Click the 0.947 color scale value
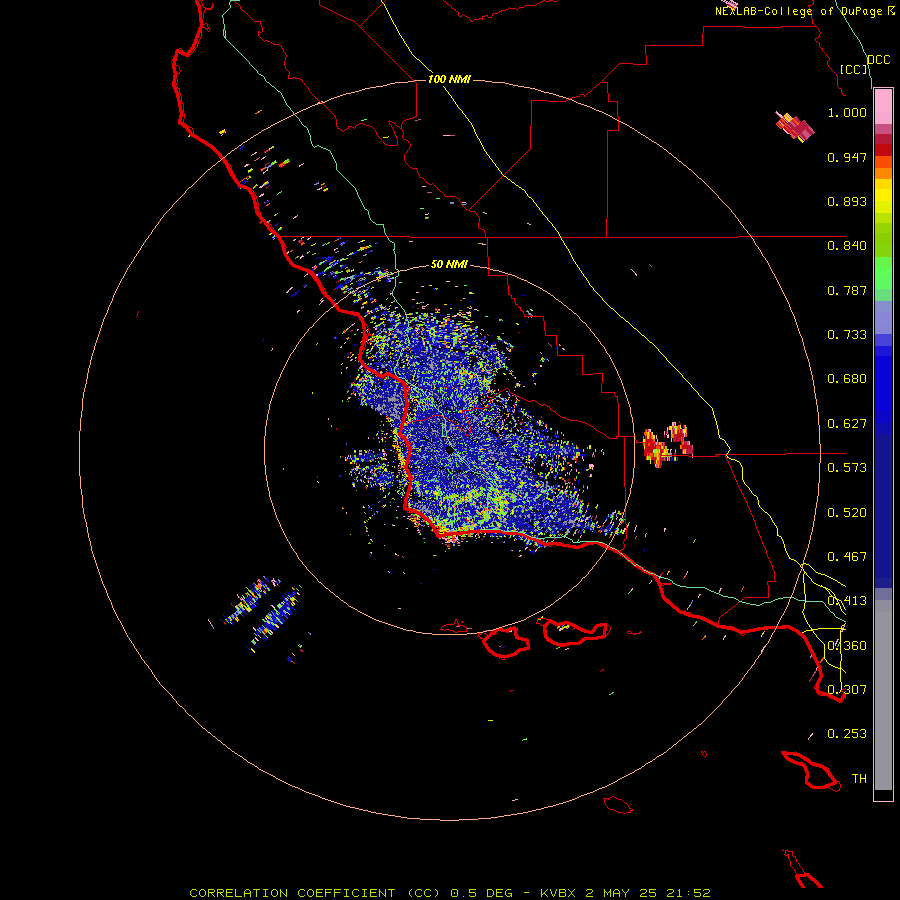 pyautogui.click(x=847, y=157)
